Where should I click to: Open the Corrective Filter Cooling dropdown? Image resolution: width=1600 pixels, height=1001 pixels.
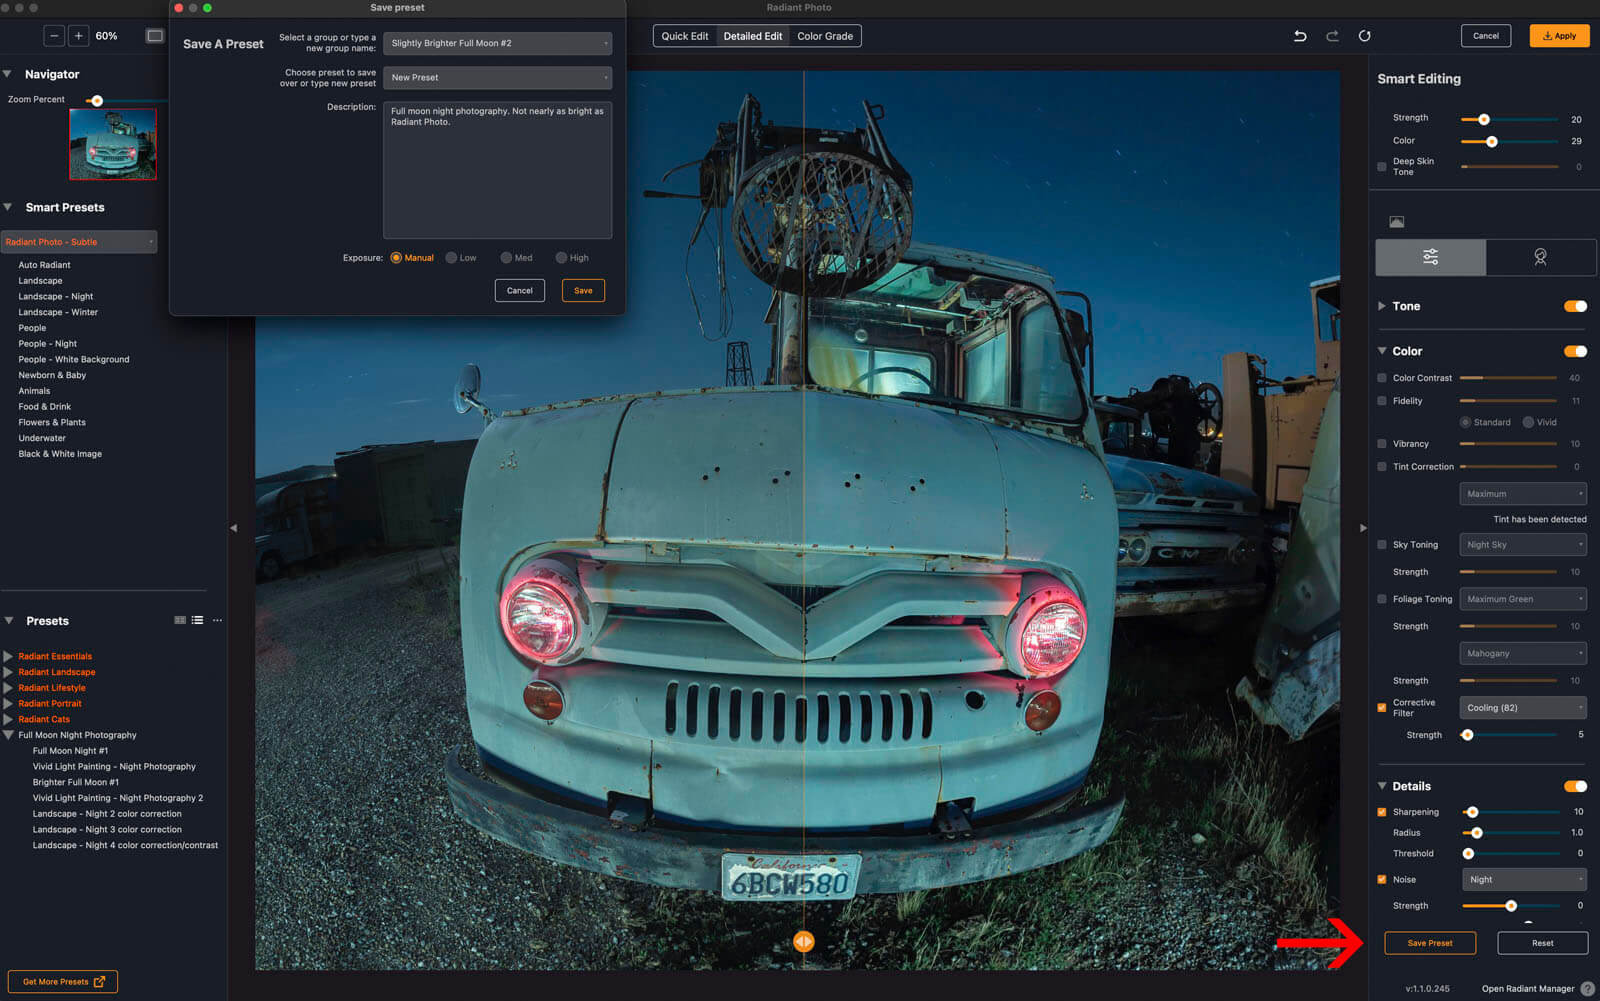[1522, 708]
